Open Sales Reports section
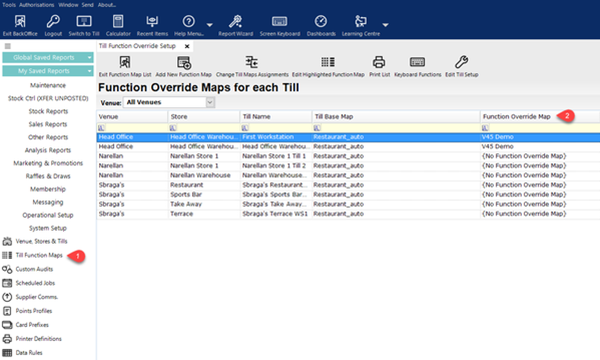The image size is (600, 360). [x=48, y=124]
